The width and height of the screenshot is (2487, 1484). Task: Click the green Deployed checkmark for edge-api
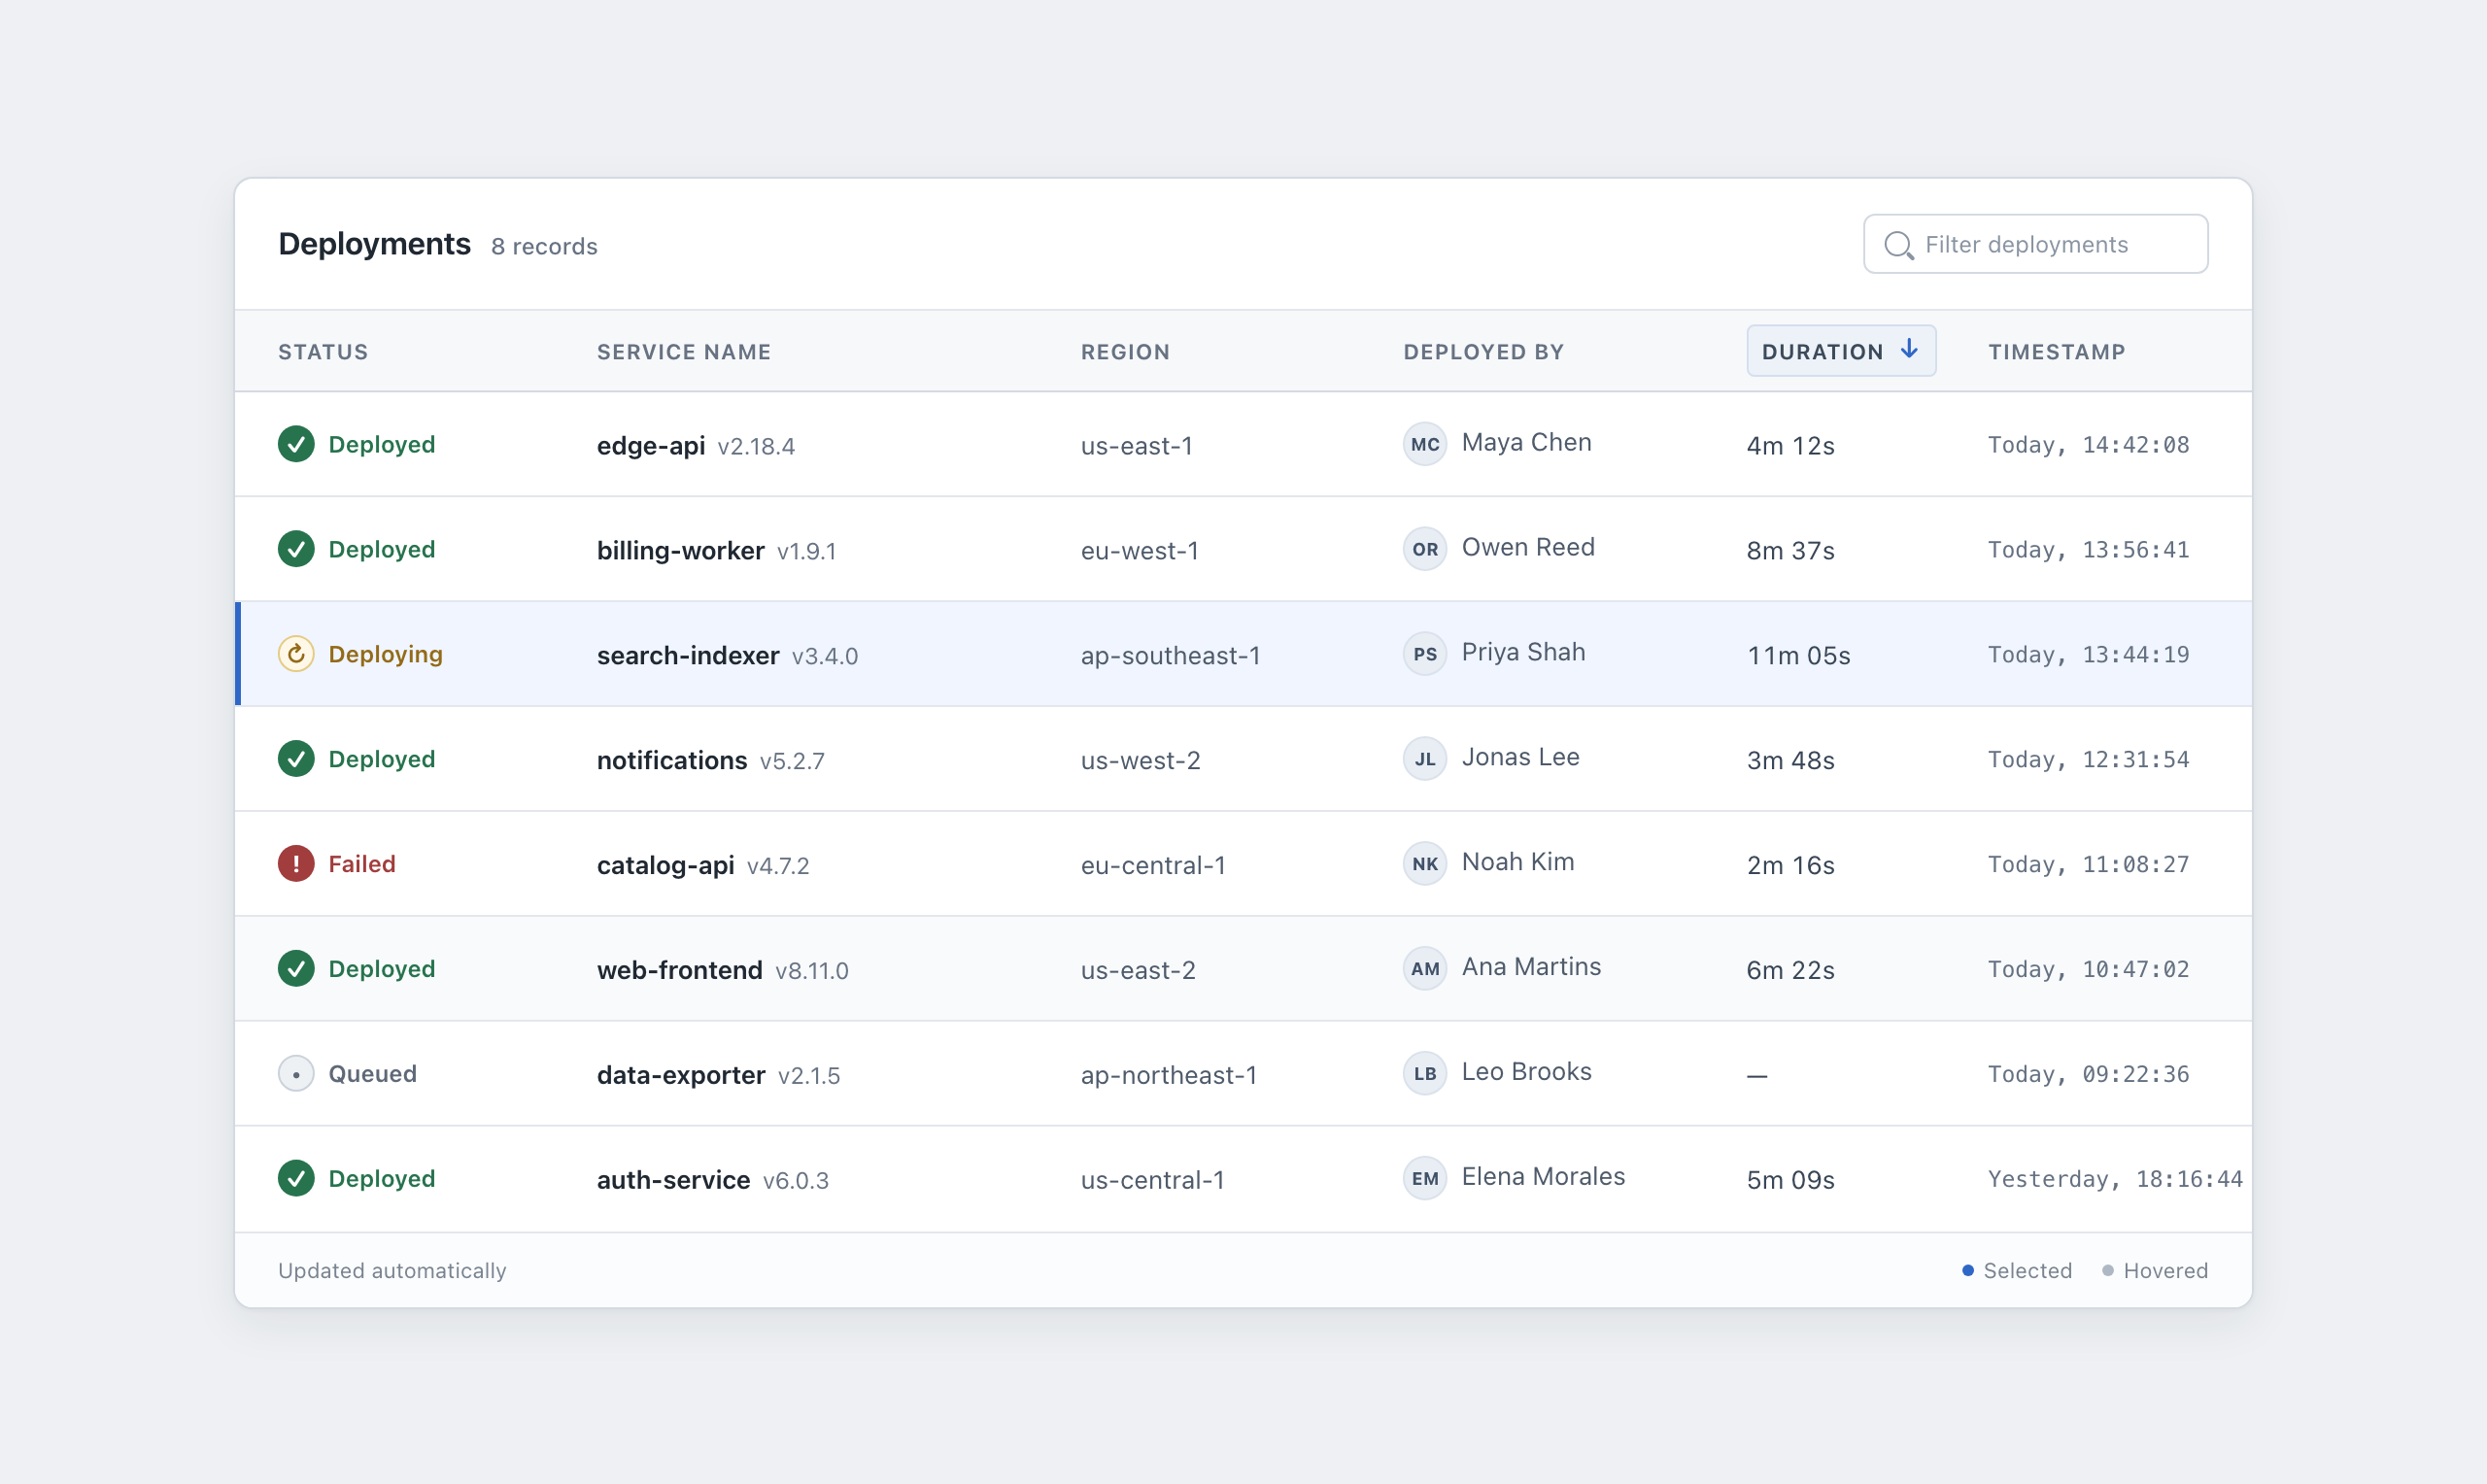point(296,444)
